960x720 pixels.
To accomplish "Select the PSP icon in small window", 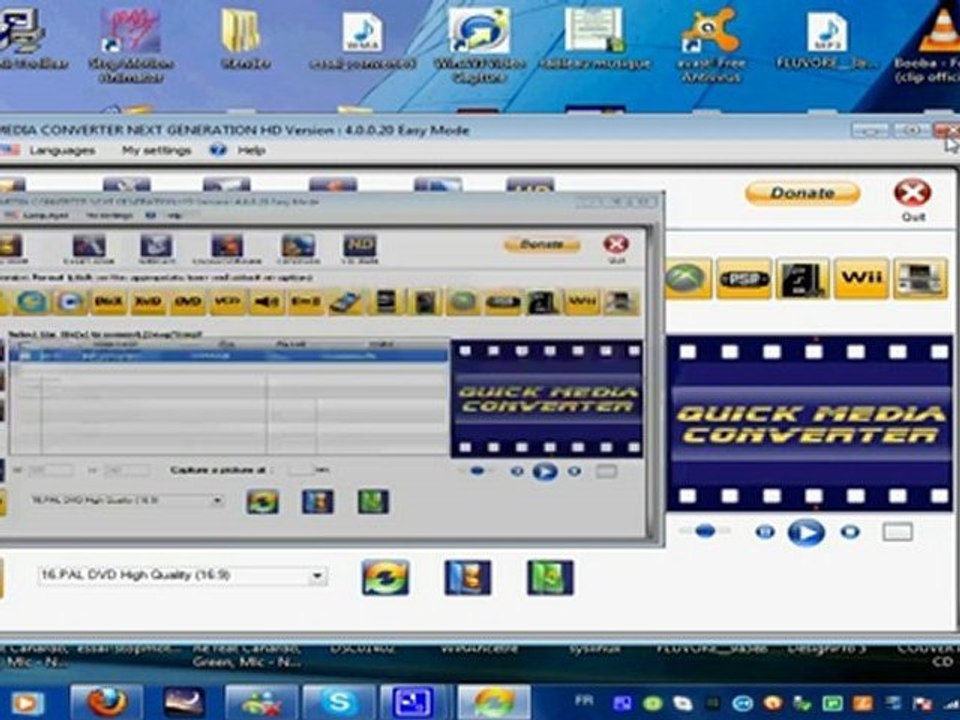I will 503,302.
